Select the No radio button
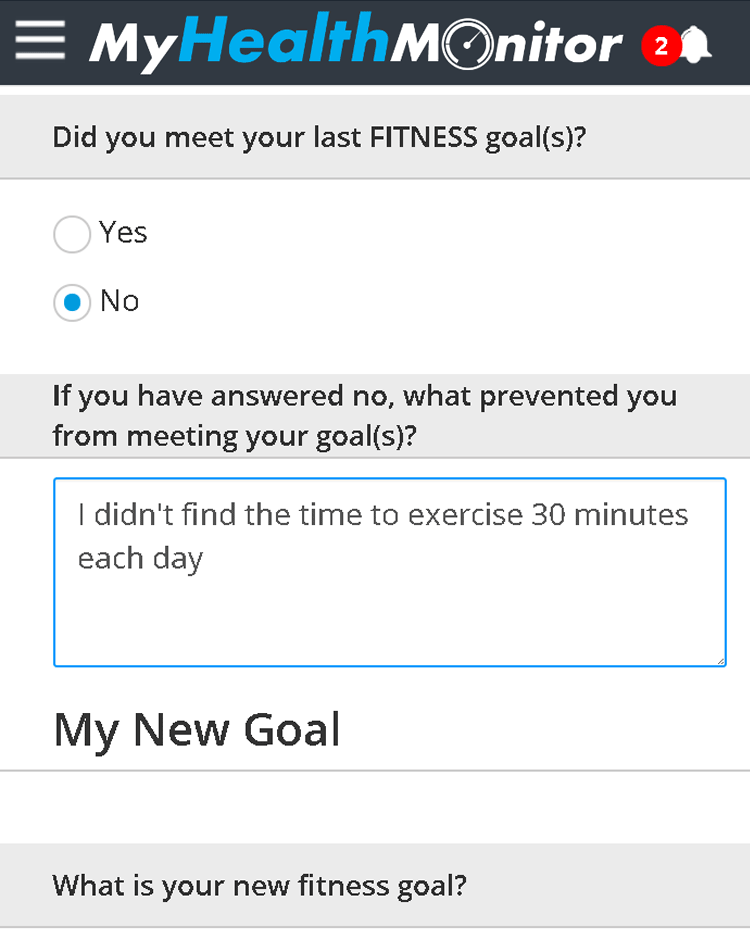 [x=72, y=302]
